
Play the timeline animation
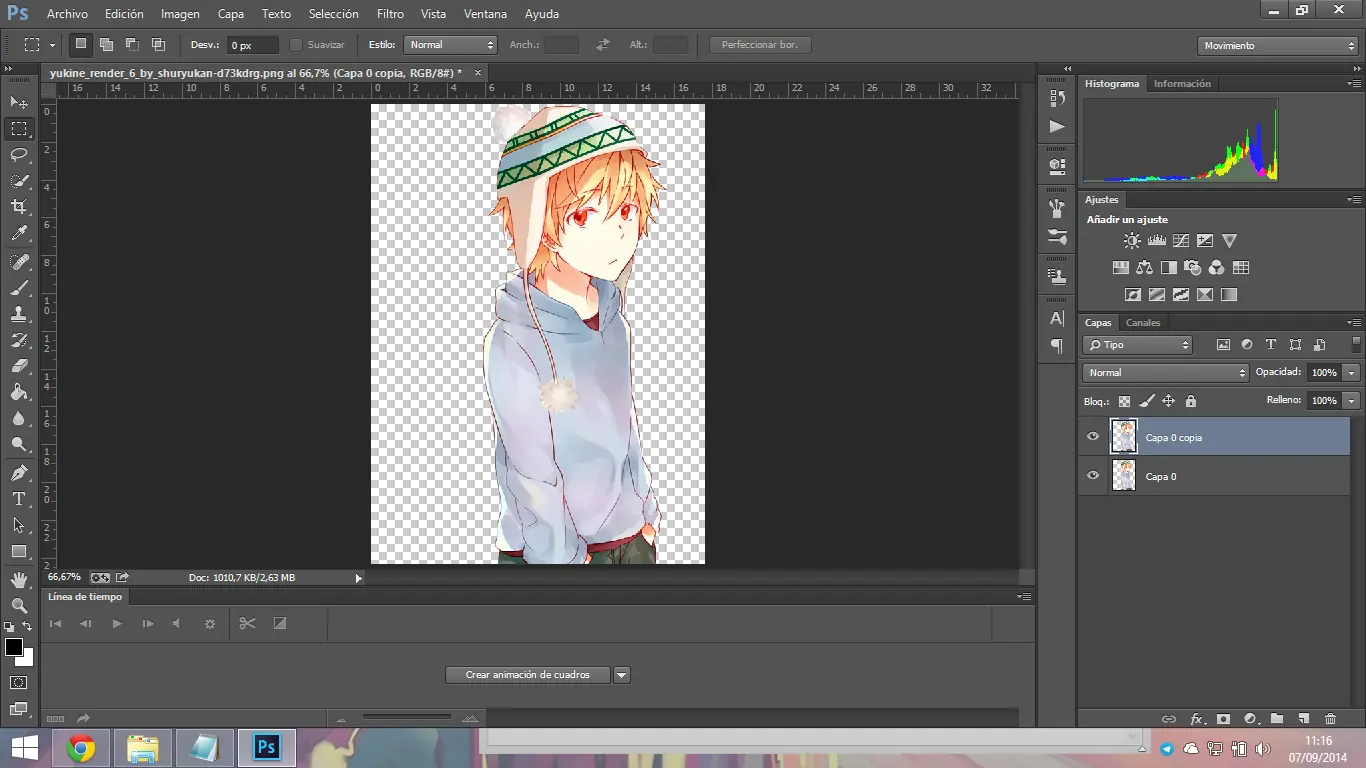117,624
